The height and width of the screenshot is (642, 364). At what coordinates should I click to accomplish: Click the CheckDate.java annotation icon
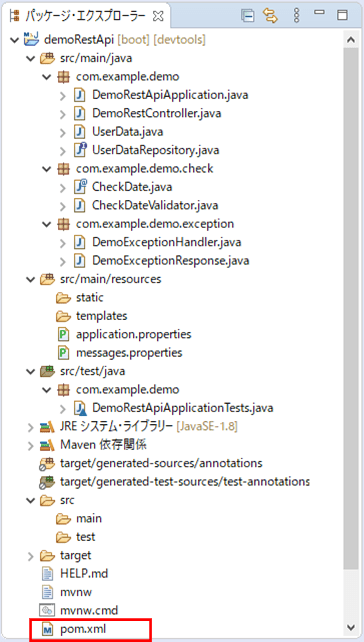click(x=80, y=186)
